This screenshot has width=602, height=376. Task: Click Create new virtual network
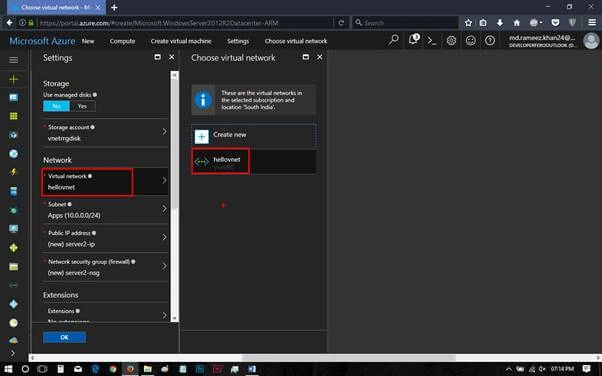click(x=254, y=136)
